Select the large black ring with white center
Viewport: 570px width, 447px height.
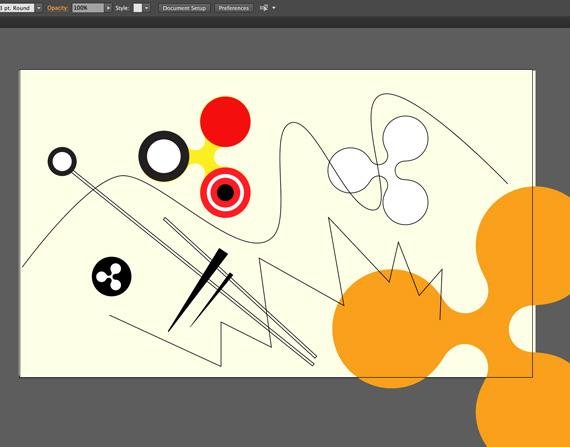click(164, 156)
